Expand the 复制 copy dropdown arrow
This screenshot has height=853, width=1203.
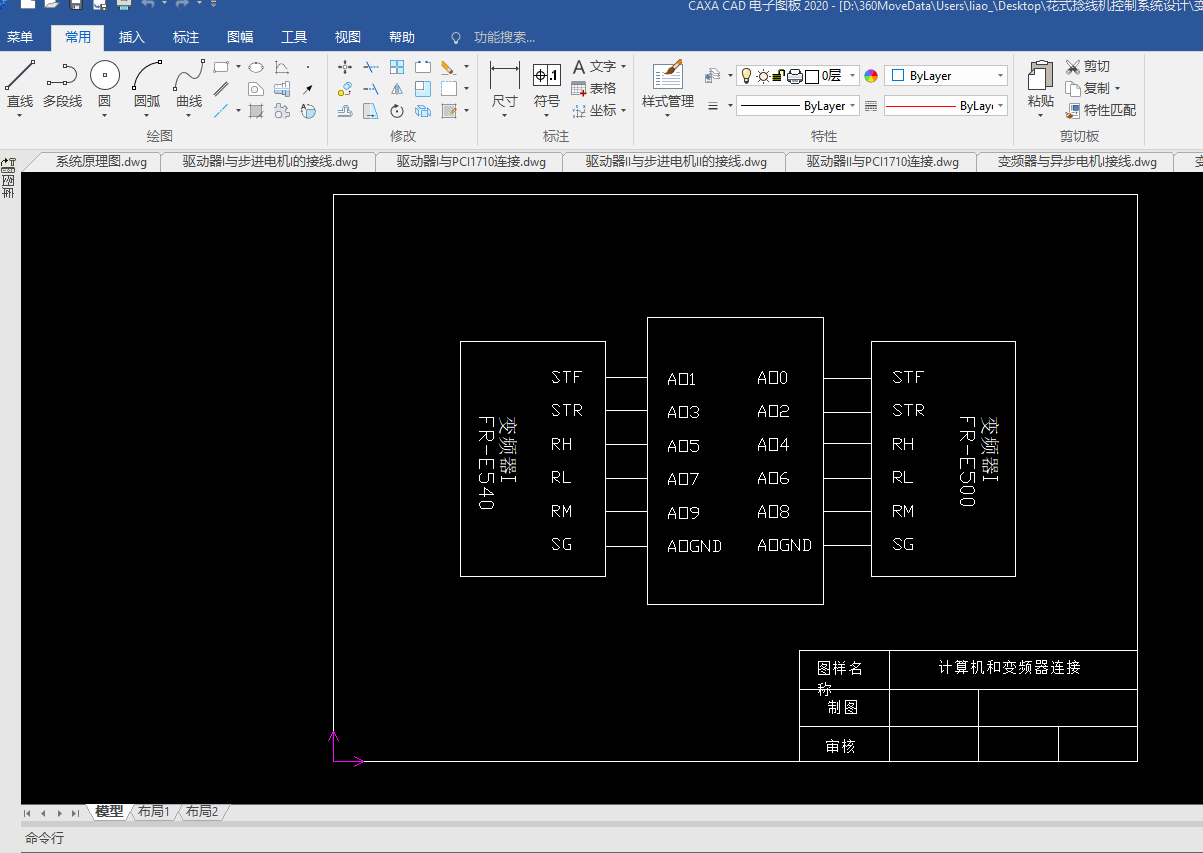[1117, 89]
